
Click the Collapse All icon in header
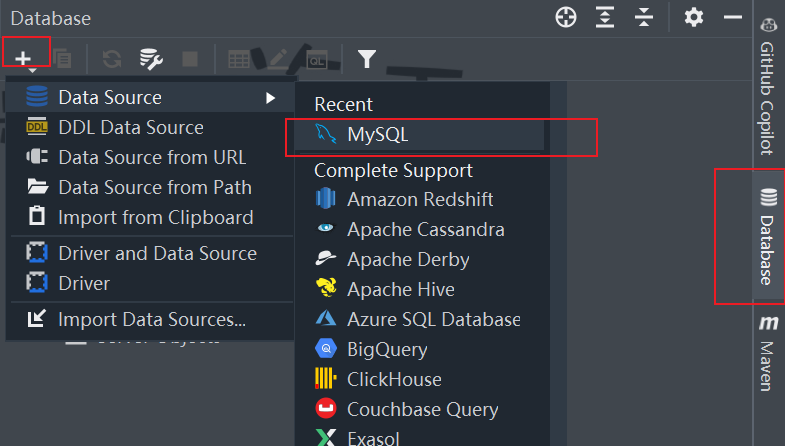pos(644,18)
